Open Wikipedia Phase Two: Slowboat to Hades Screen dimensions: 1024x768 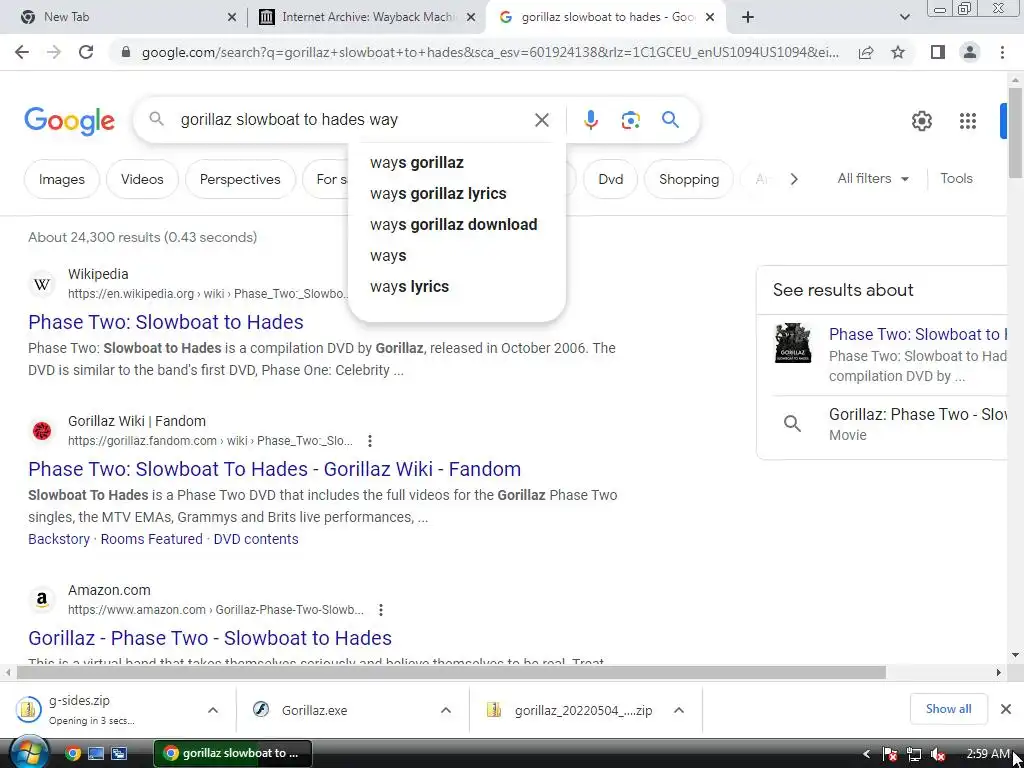pos(166,322)
